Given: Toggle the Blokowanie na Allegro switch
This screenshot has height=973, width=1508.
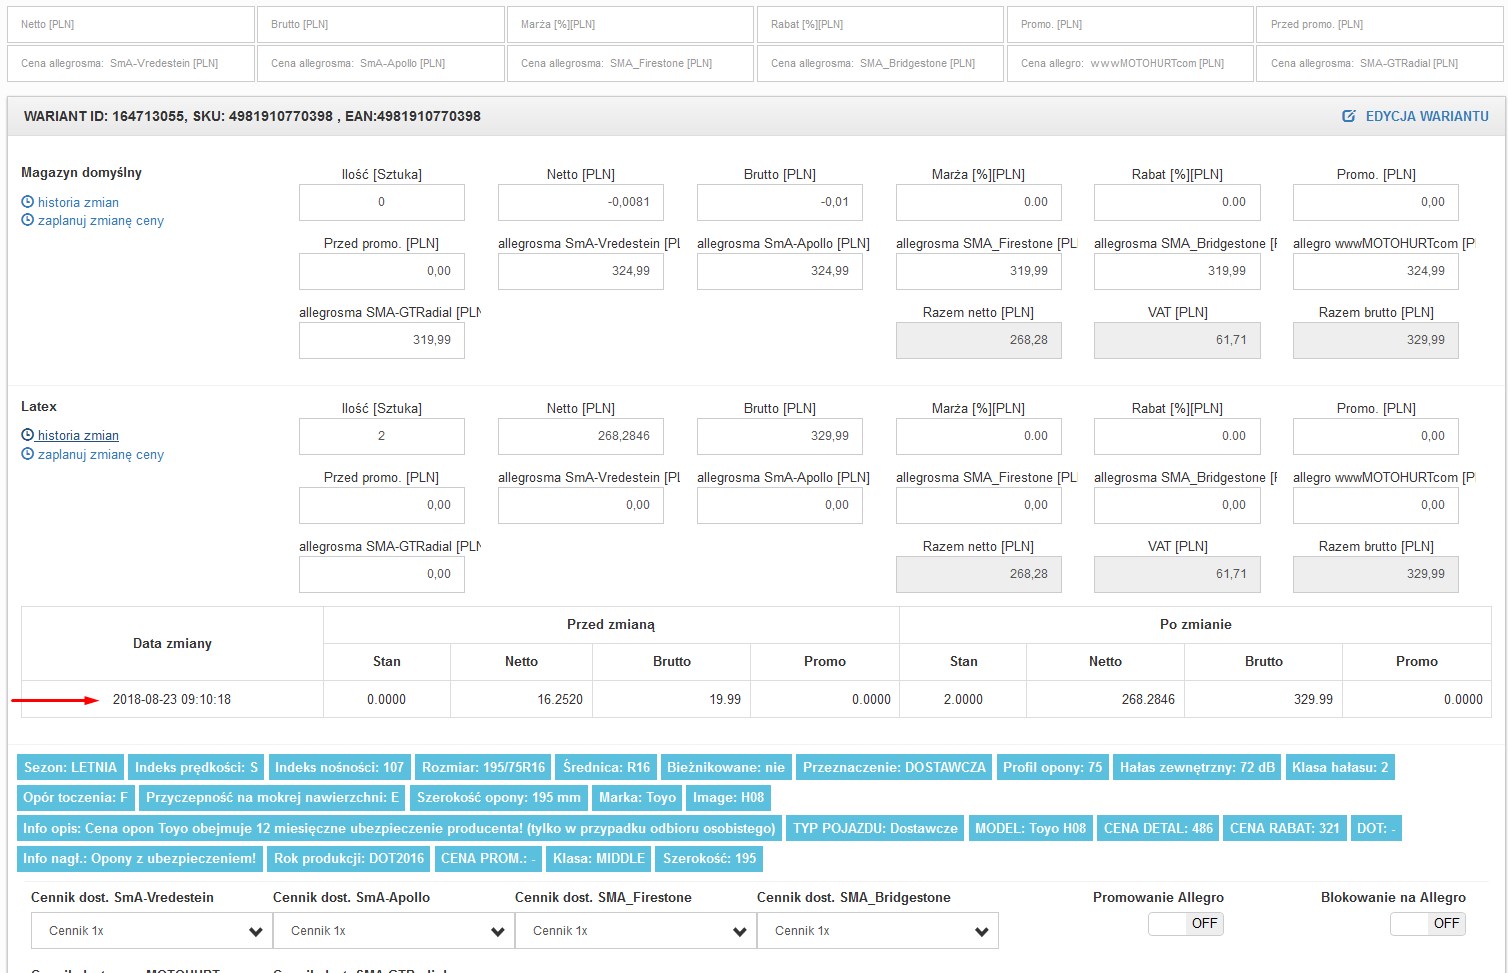Looking at the screenshot, I should [x=1427, y=923].
